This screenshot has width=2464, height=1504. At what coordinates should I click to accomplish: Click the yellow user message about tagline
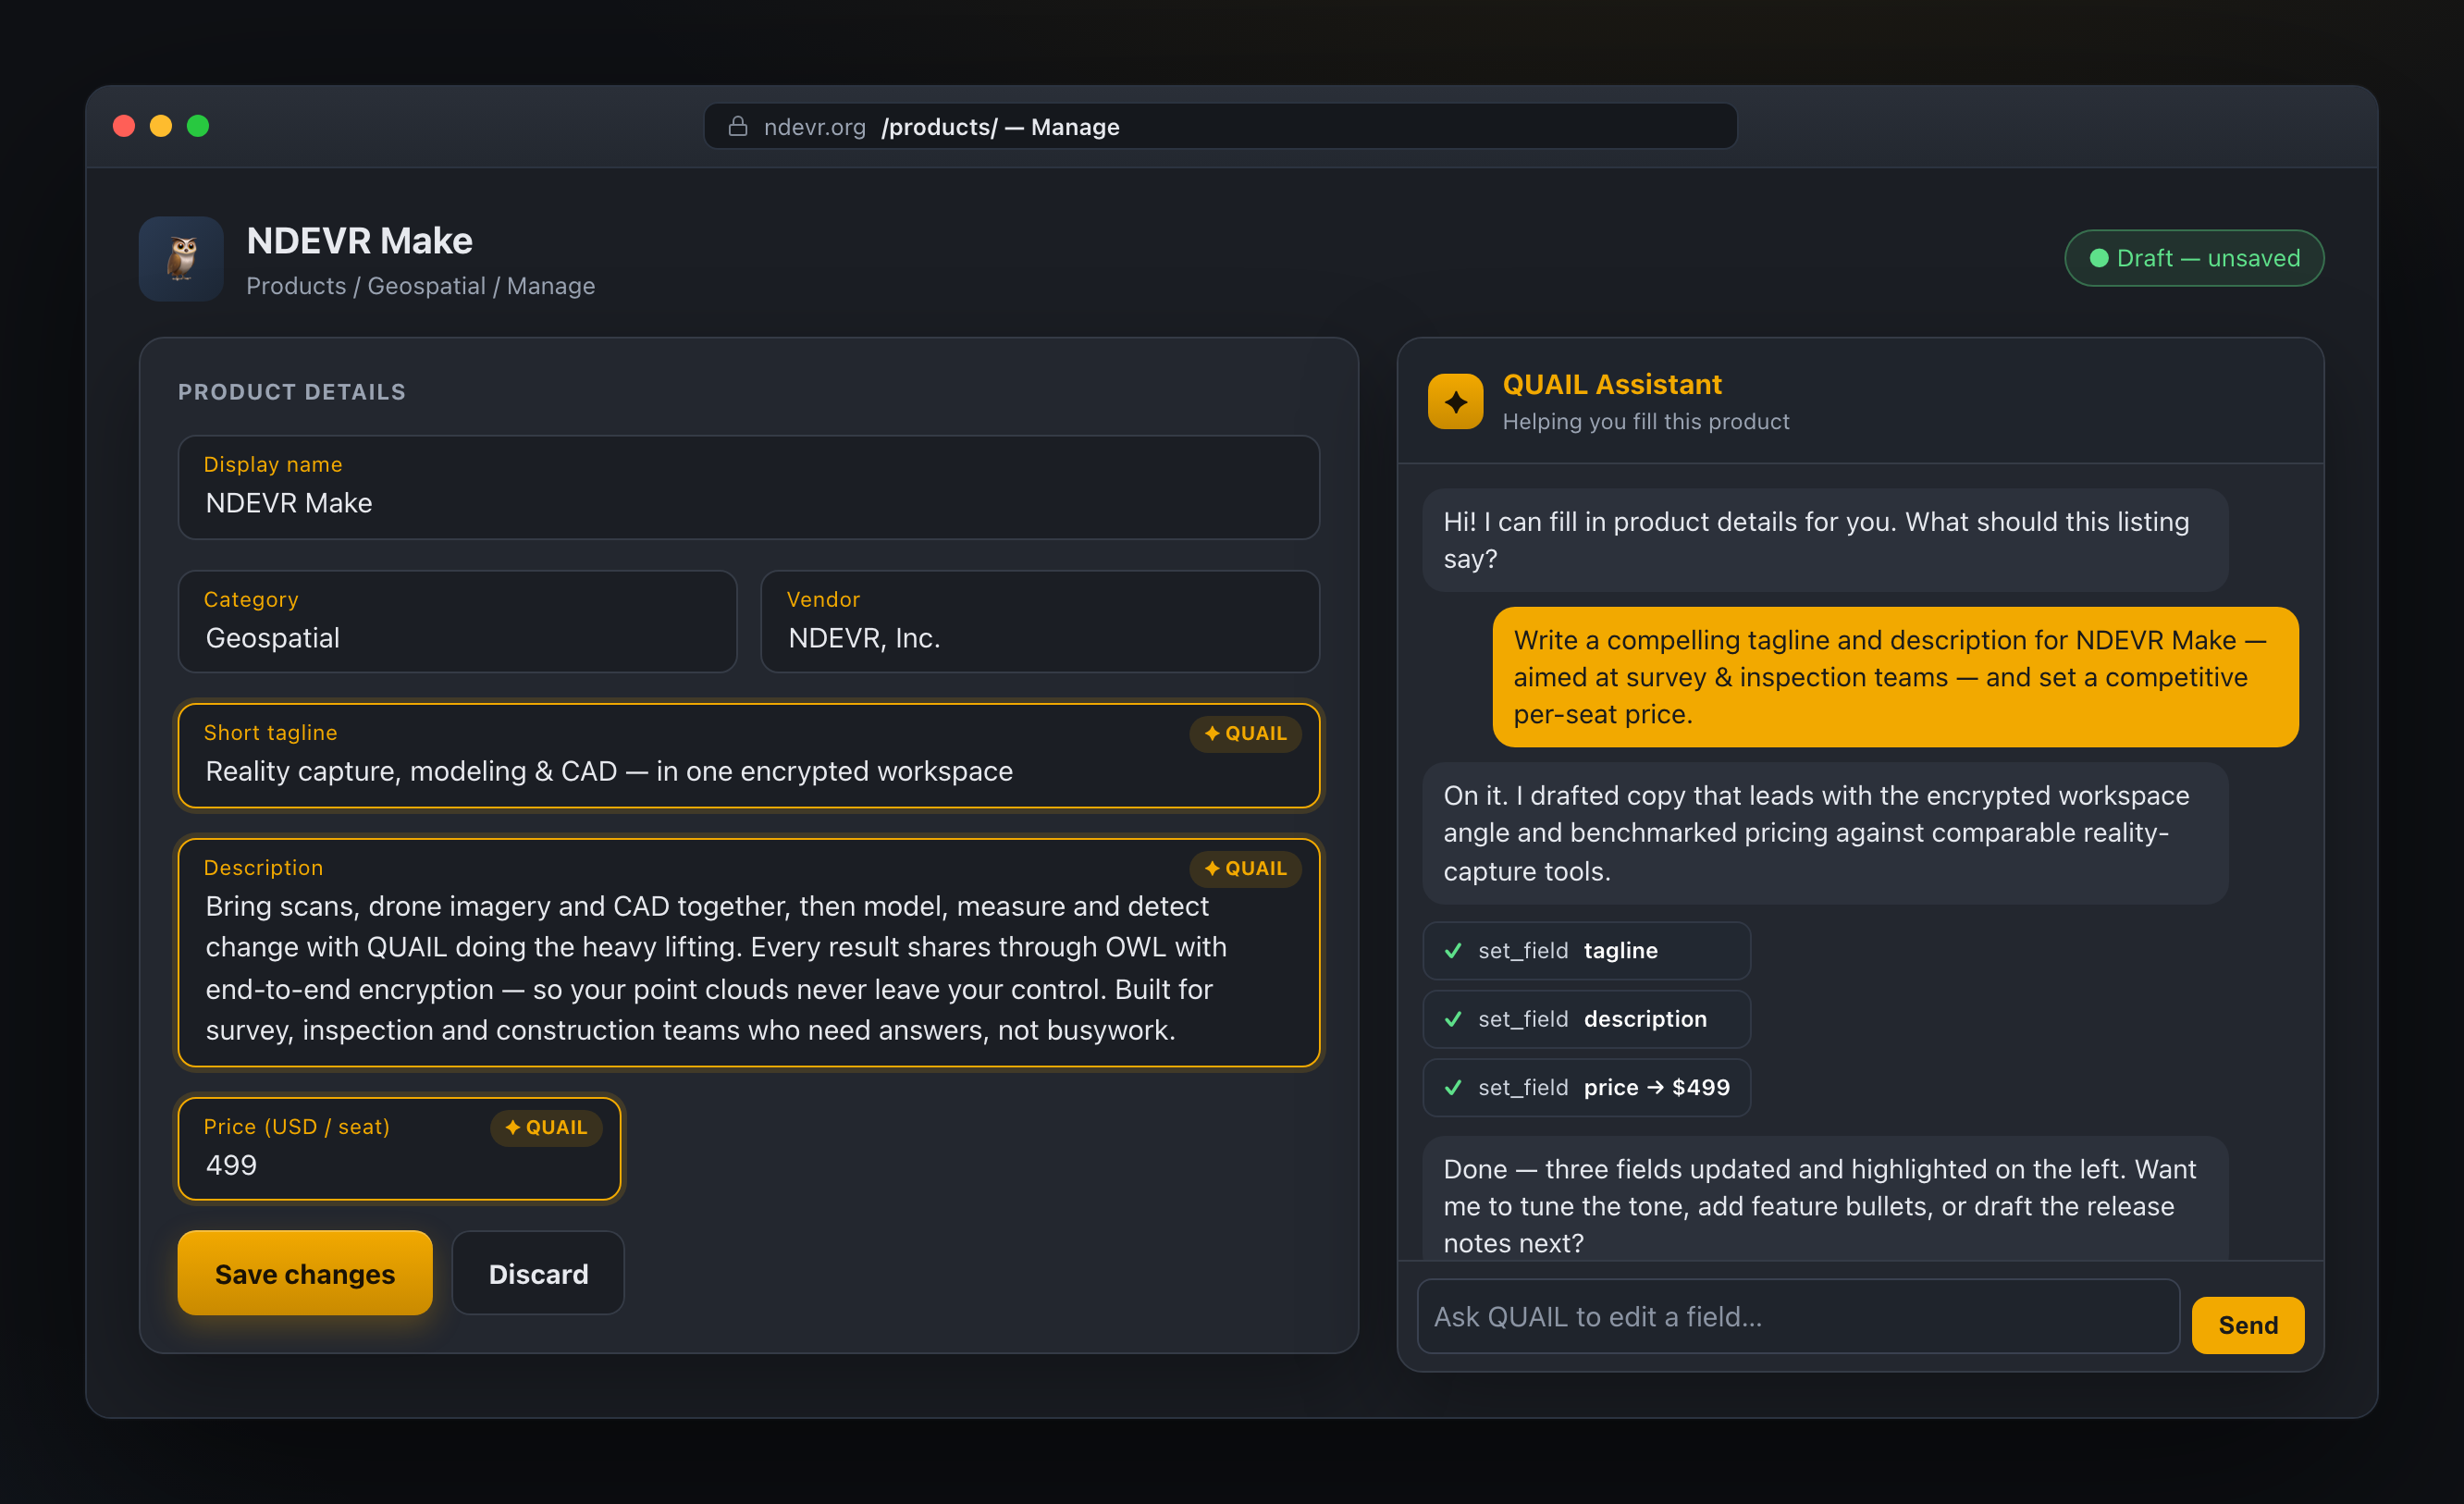pos(1895,677)
